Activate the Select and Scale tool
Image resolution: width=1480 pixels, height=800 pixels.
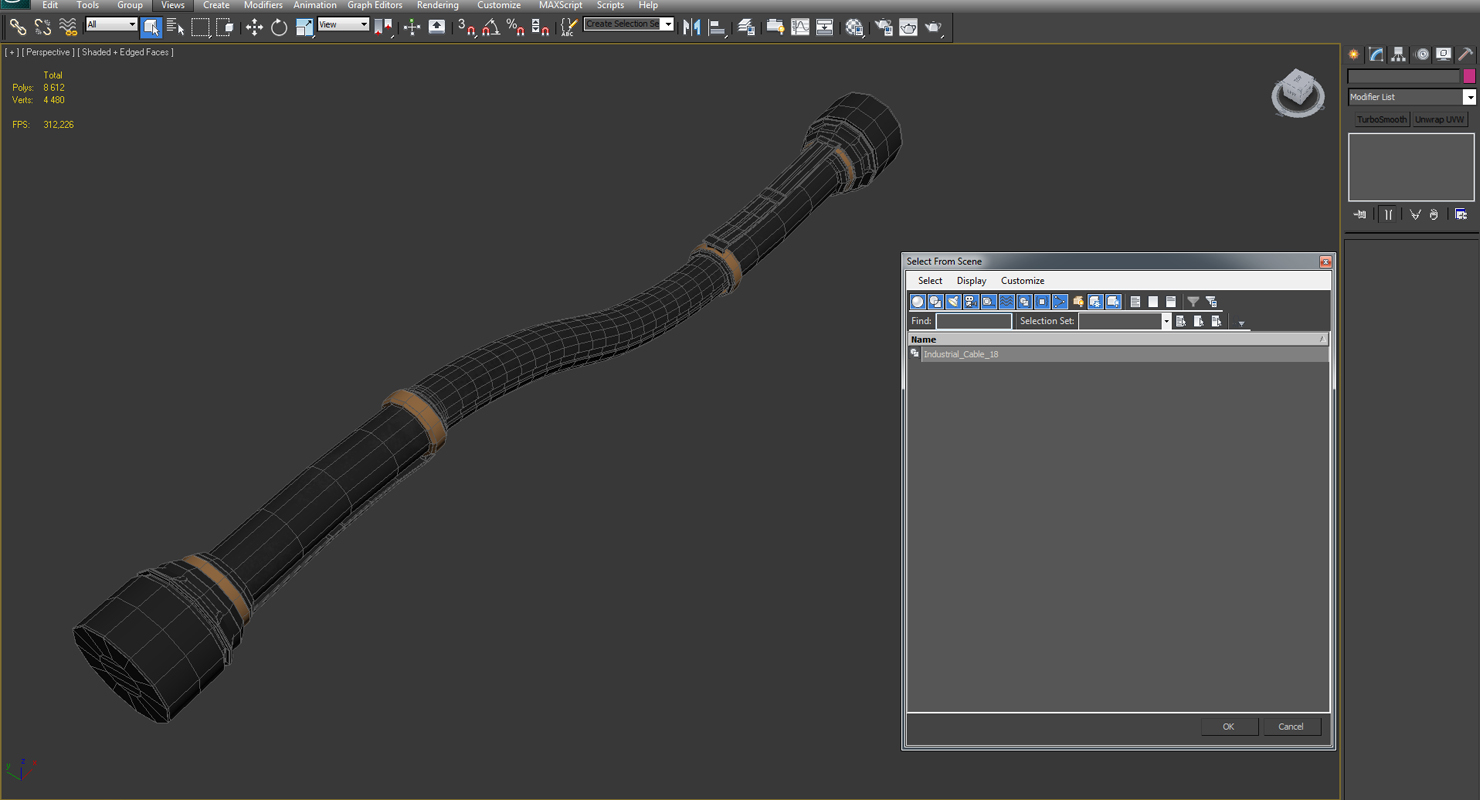(304, 27)
